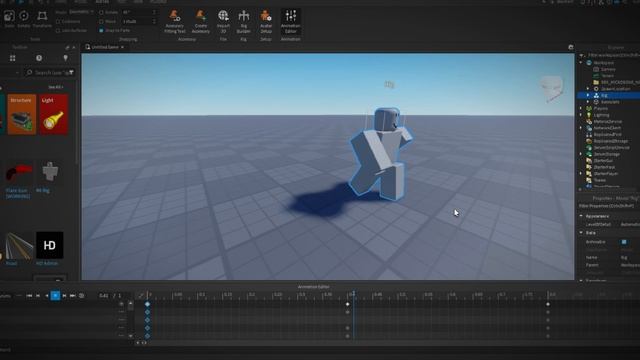Viewport: 640px width, 360px height.
Task: Open Avatar Setup
Action: click(266, 22)
